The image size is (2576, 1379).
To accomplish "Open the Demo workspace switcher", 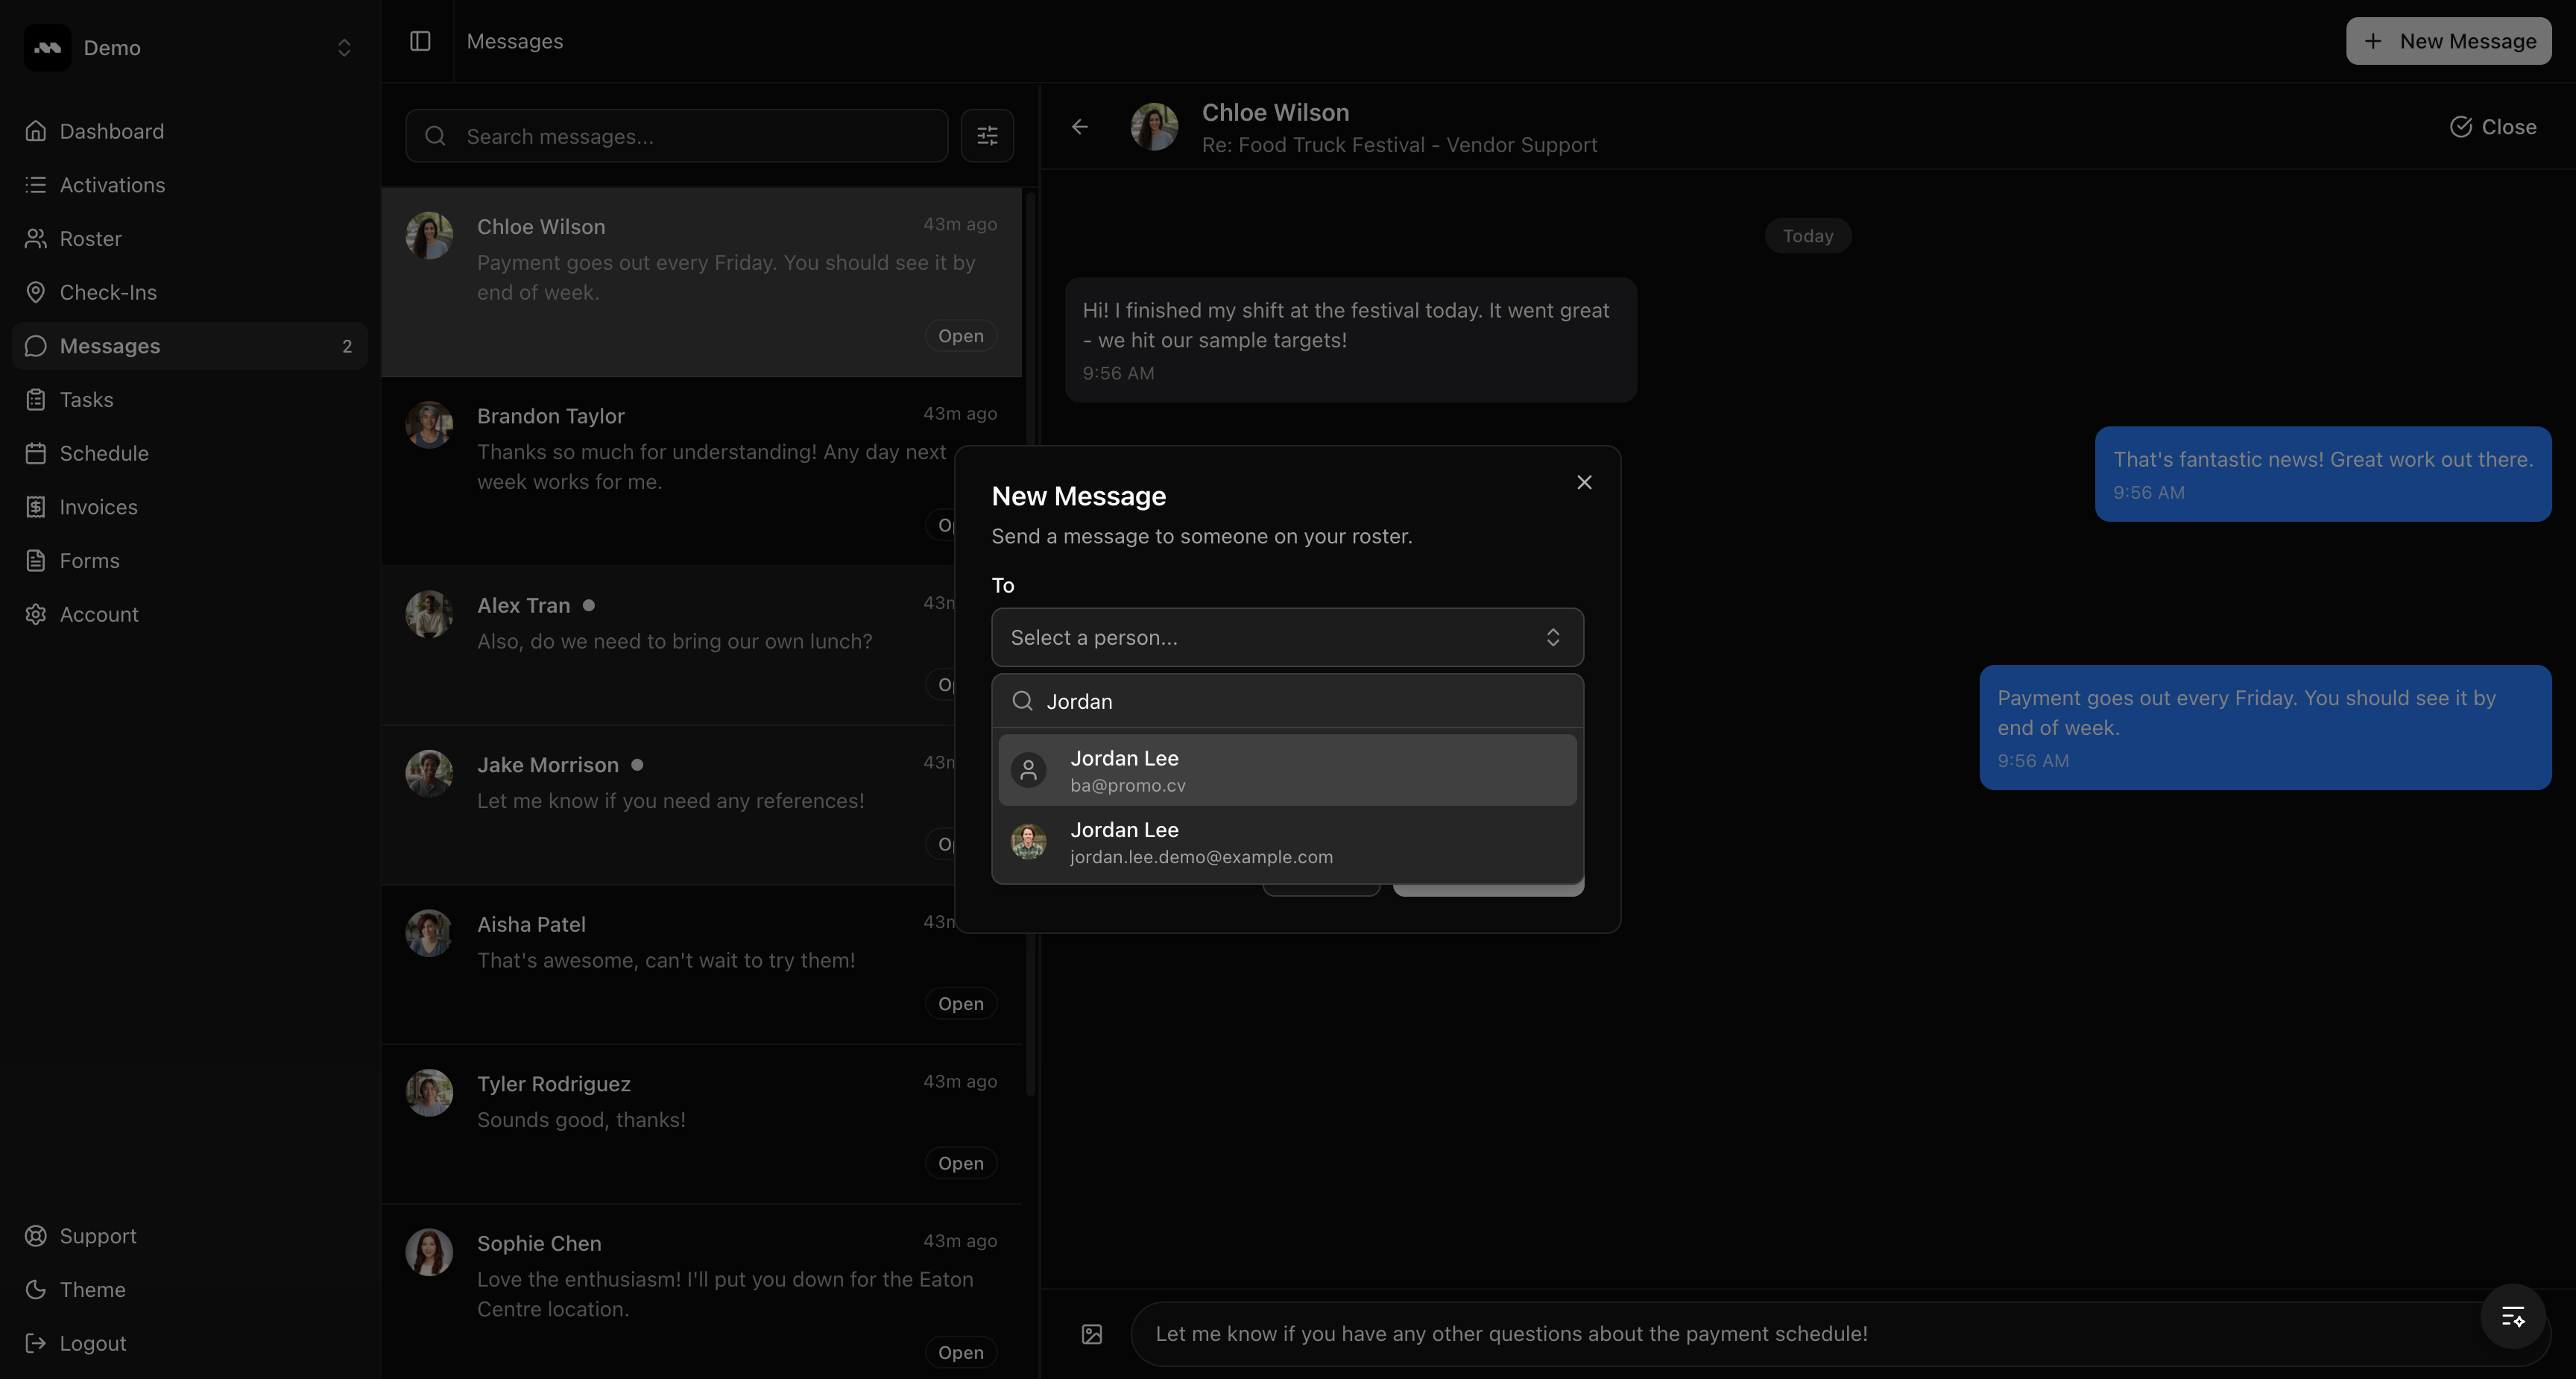I will pyautogui.click(x=343, y=47).
